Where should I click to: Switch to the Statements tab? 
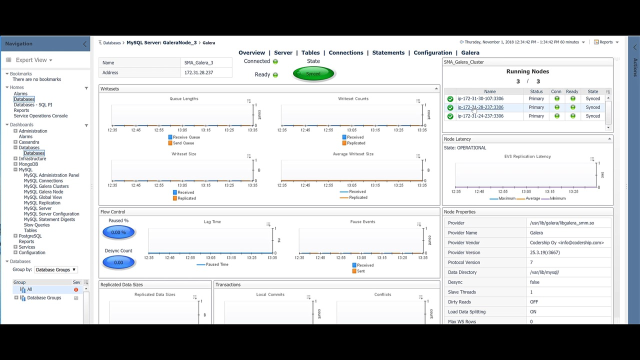coord(388,53)
